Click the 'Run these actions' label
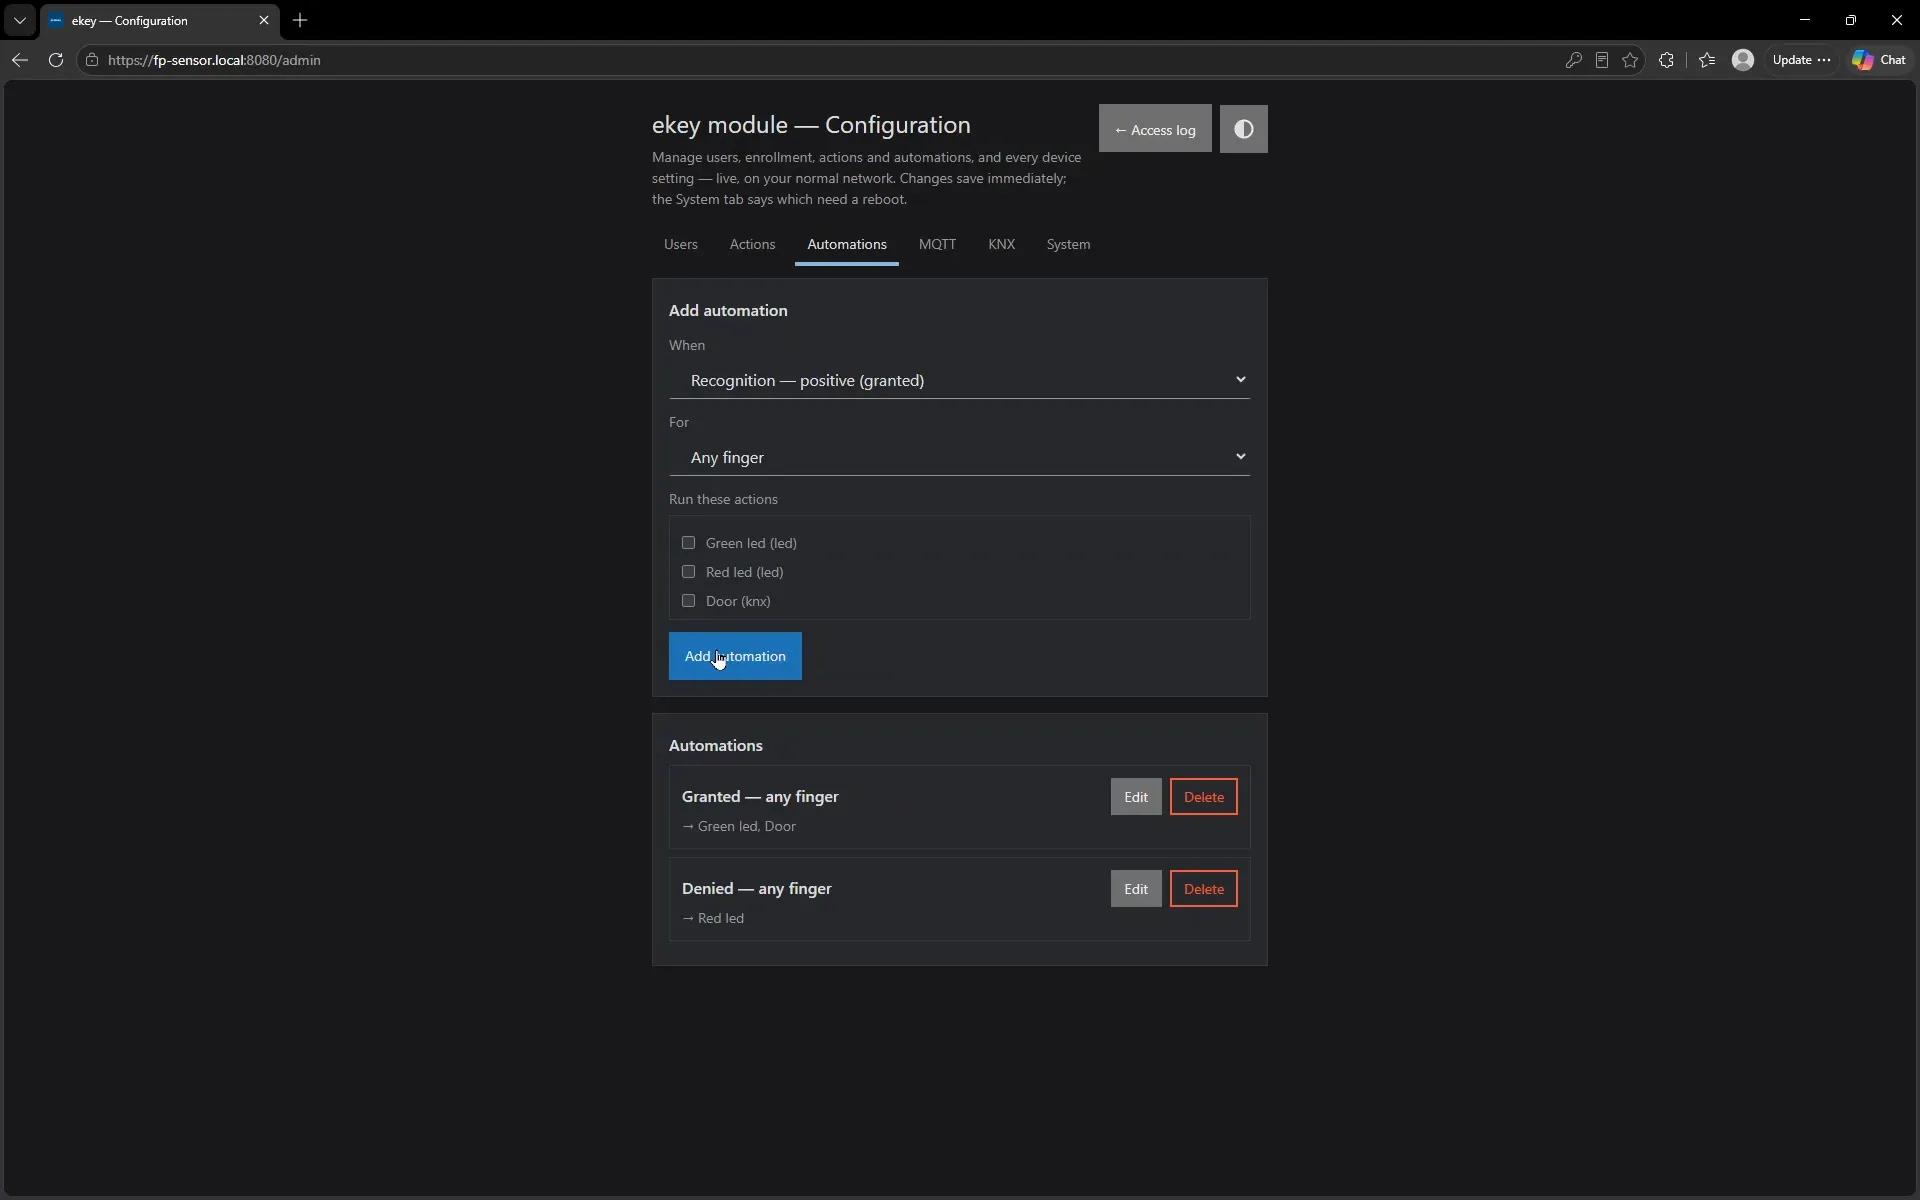1920x1200 pixels. (723, 499)
